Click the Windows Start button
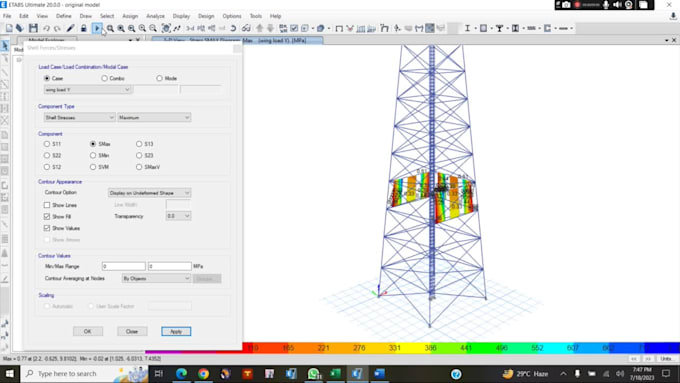This screenshot has height=383, width=680. click(x=10, y=373)
